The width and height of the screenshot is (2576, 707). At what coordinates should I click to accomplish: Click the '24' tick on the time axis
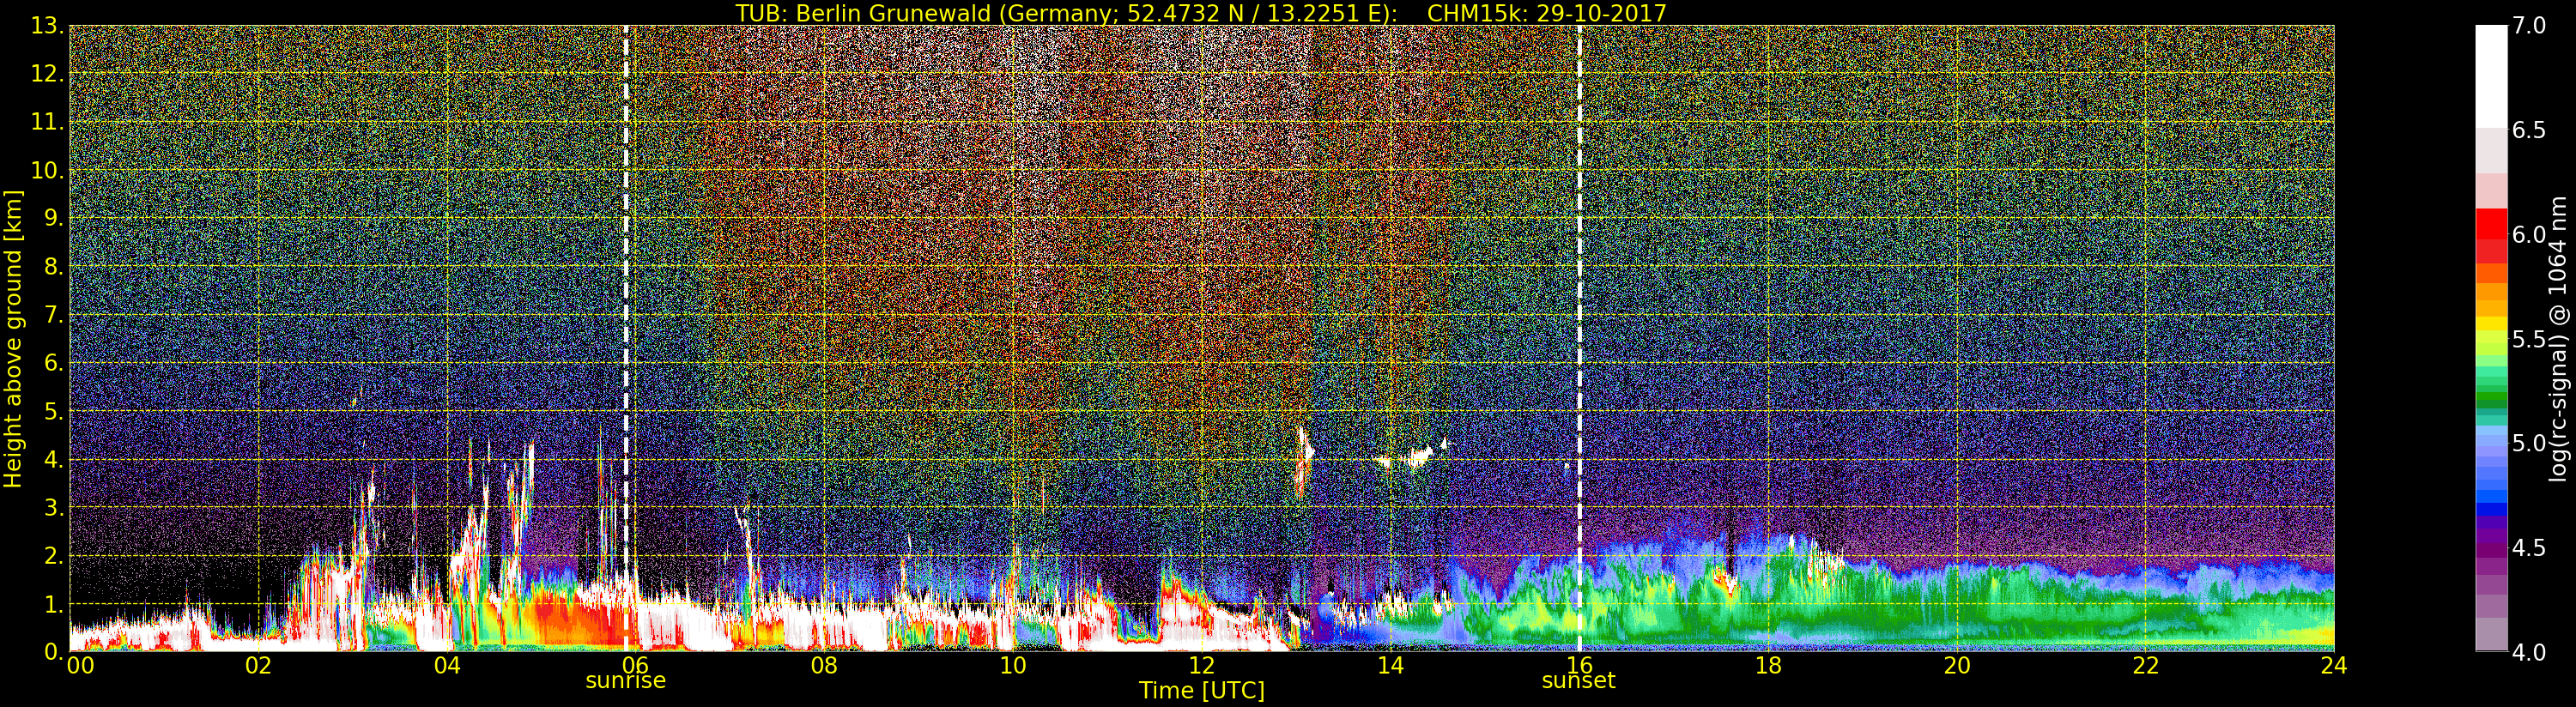pyautogui.click(x=2334, y=665)
